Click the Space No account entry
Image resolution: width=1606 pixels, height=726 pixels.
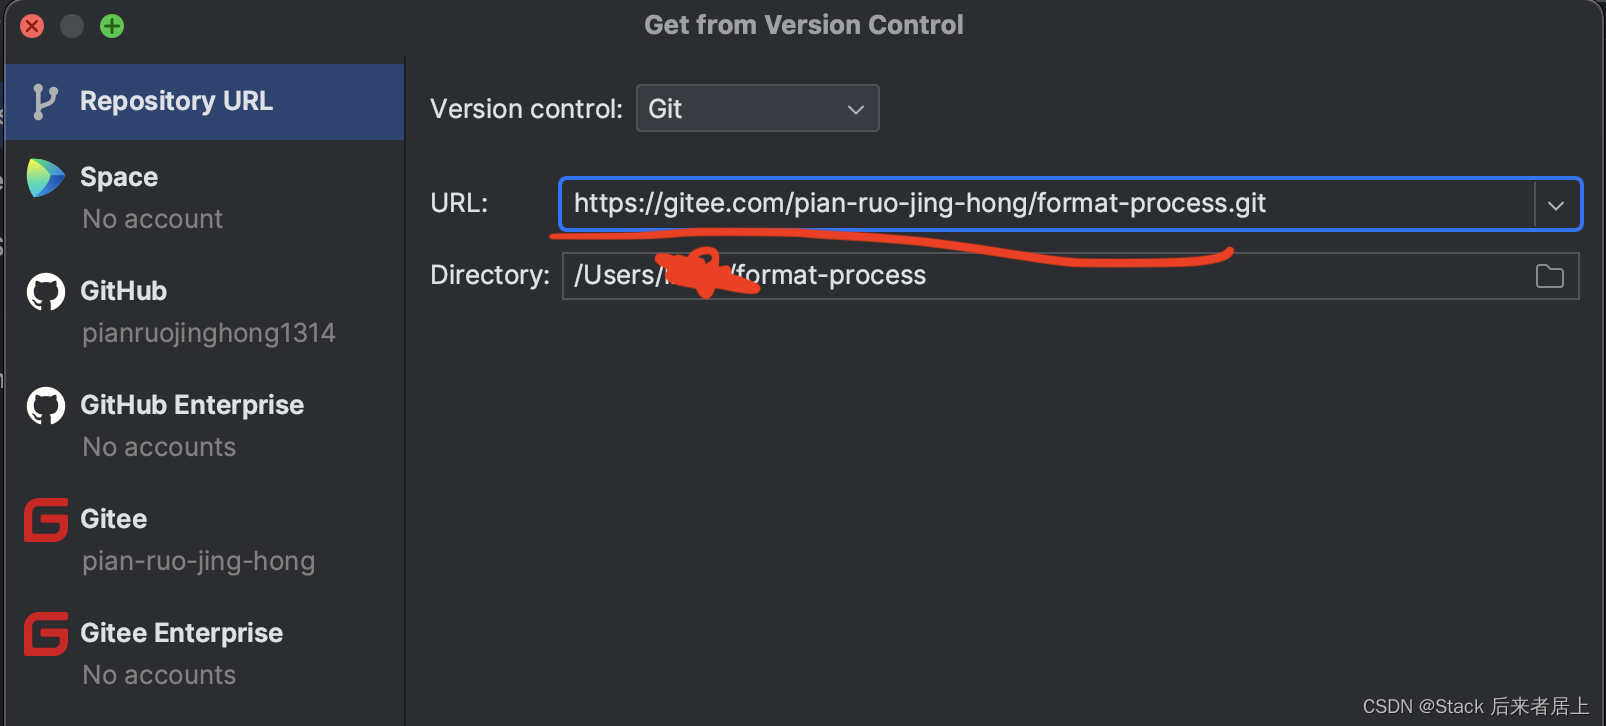[x=152, y=219]
